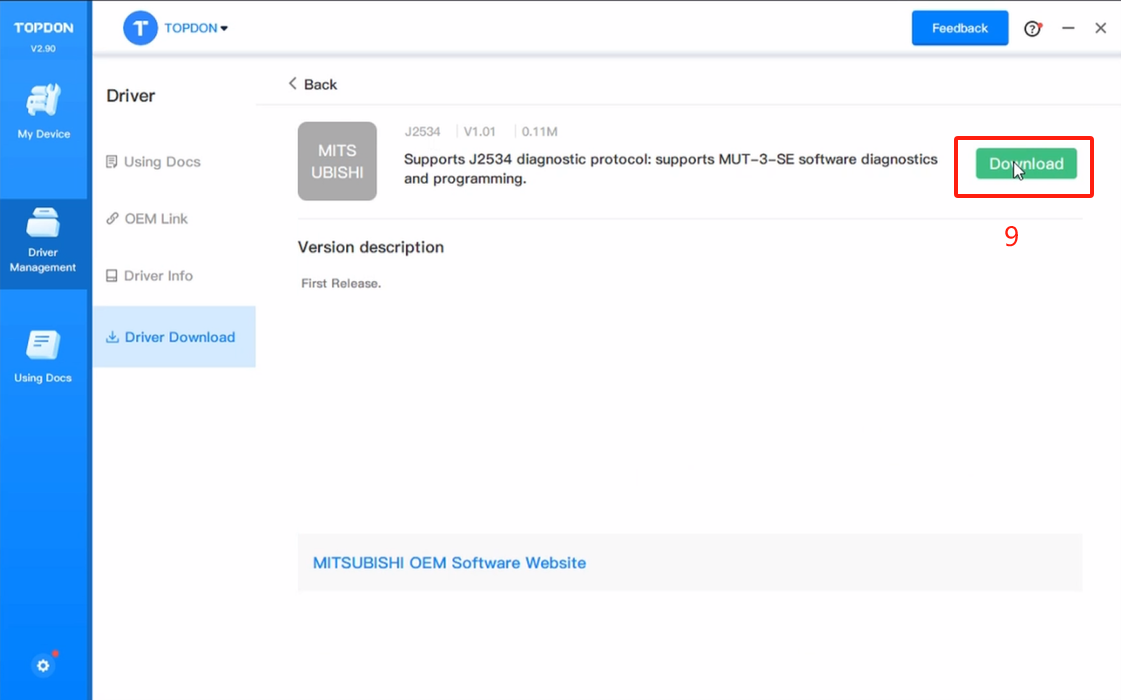This screenshot has height=700, width=1121.
Task: Click the blue Feedback button
Action: 959,28
